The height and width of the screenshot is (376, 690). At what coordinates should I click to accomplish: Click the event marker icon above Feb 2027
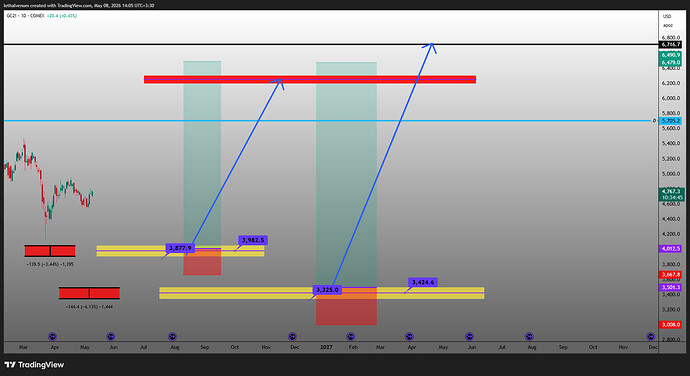click(351, 337)
